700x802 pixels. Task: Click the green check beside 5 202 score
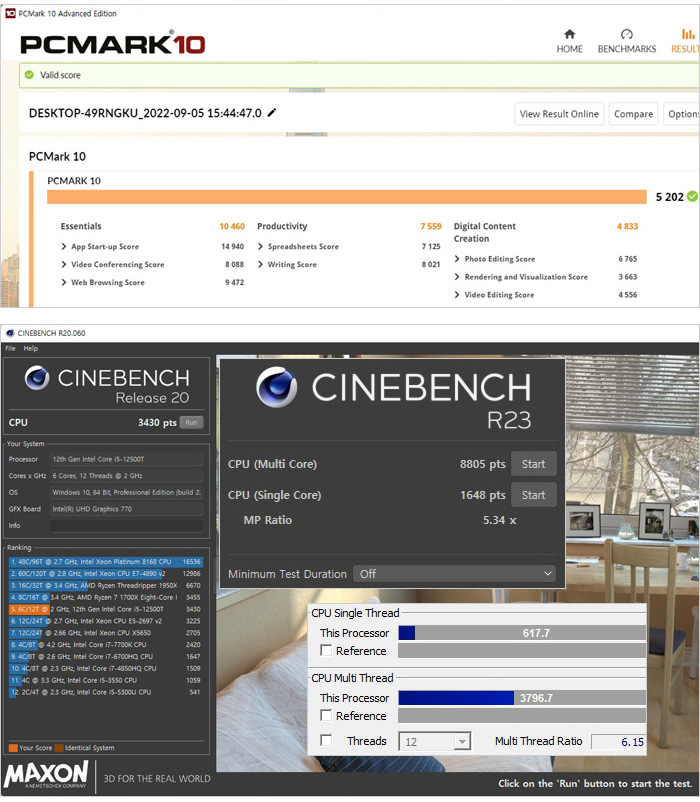pyautogui.click(x=692, y=196)
